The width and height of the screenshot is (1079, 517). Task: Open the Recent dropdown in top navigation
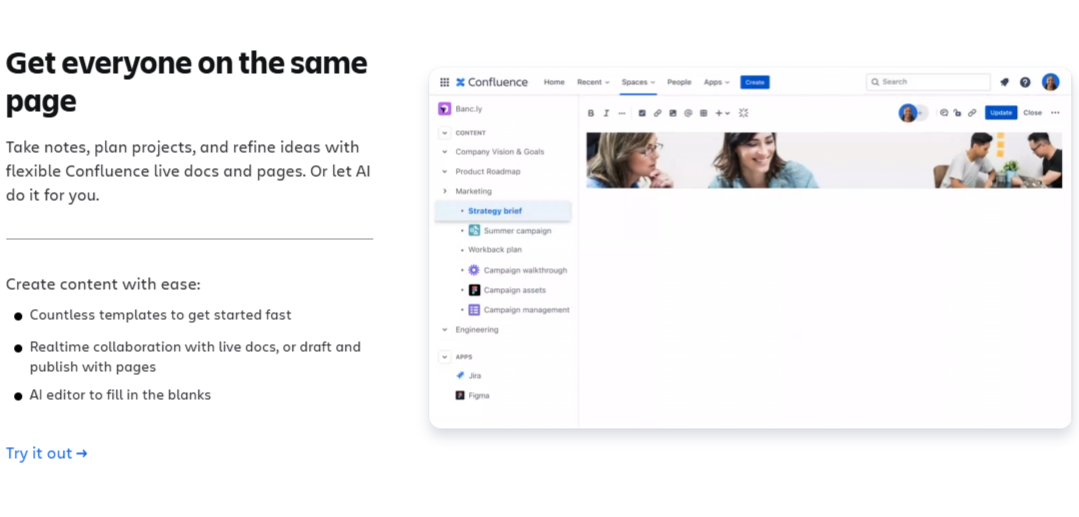593,82
